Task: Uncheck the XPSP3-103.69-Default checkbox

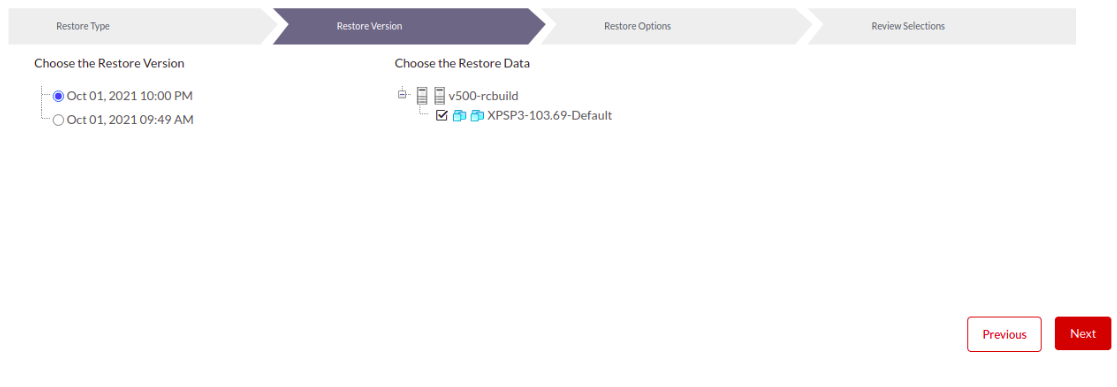Action: pos(441,115)
